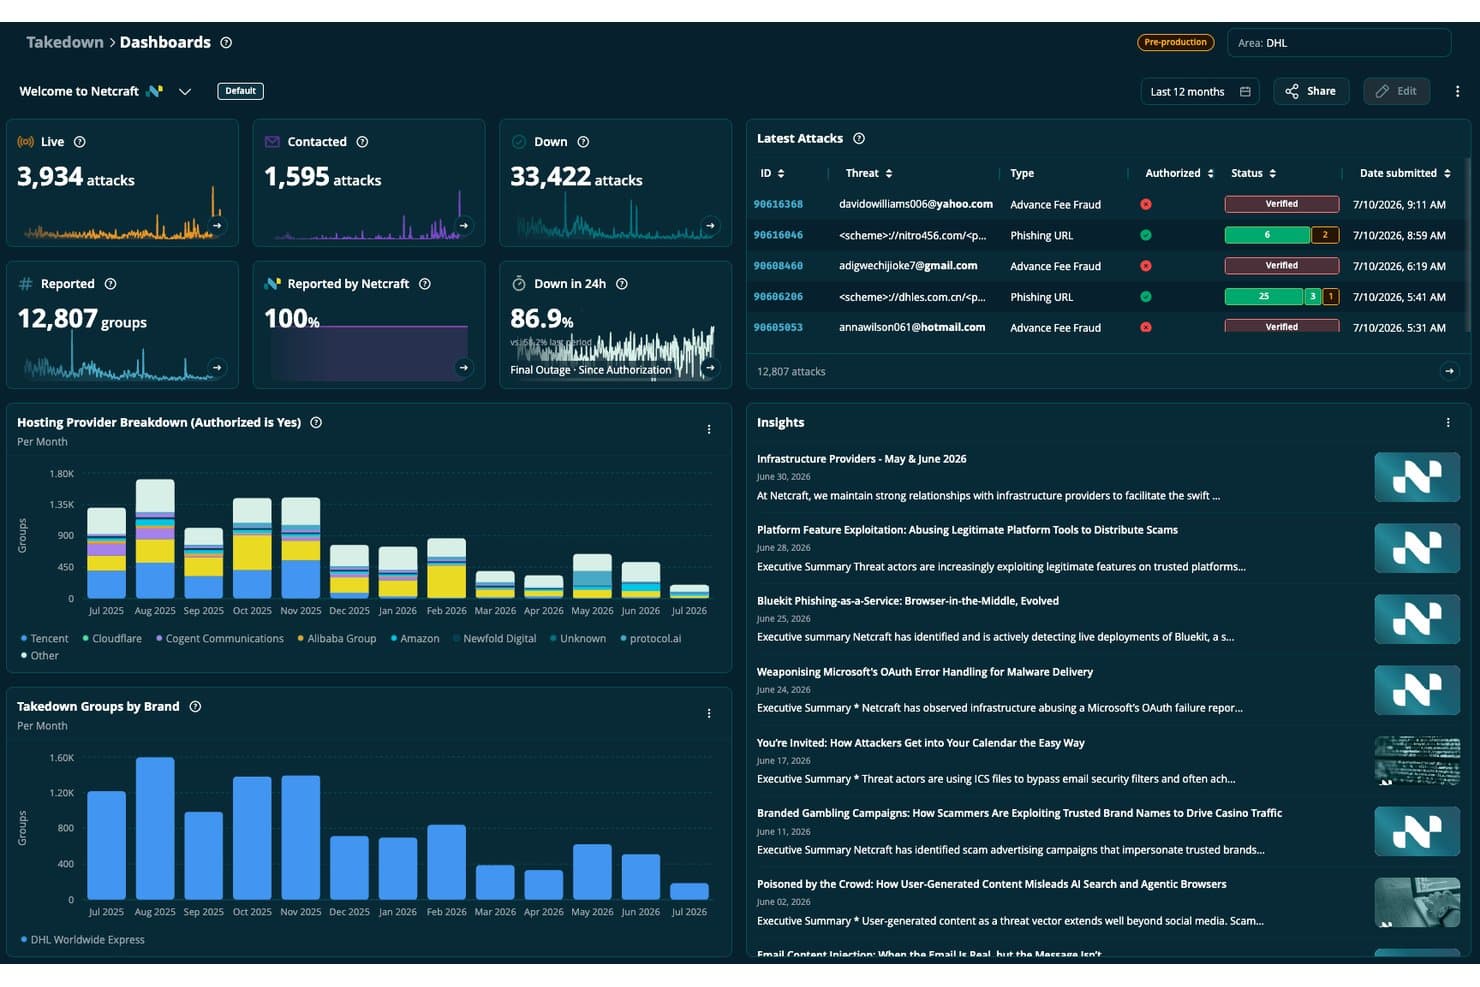Open the Down in 24h arrow button
This screenshot has height=987, width=1480.
click(710, 368)
